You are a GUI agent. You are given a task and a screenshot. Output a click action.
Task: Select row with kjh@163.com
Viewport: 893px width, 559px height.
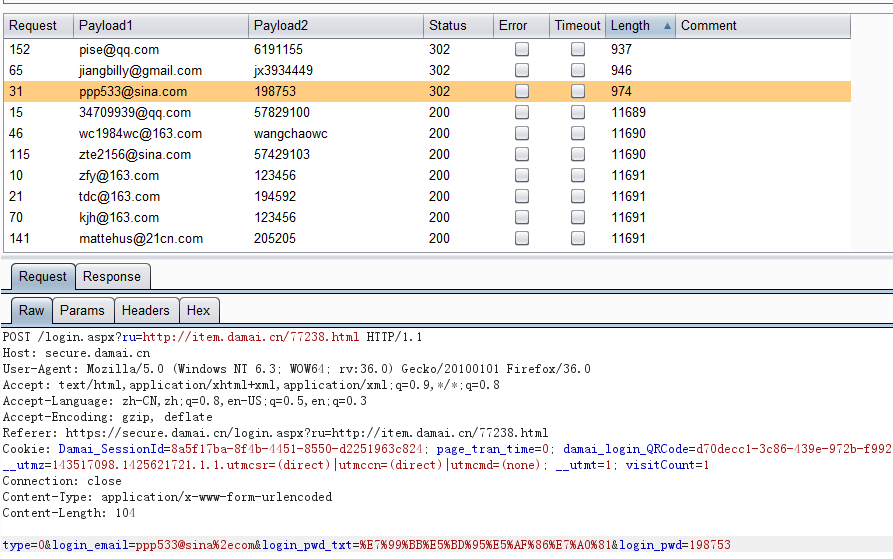point(427,218)
